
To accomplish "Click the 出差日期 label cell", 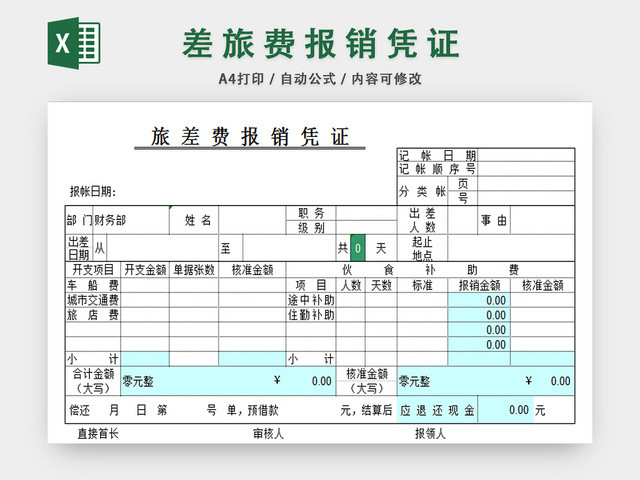I will [79, 248].
